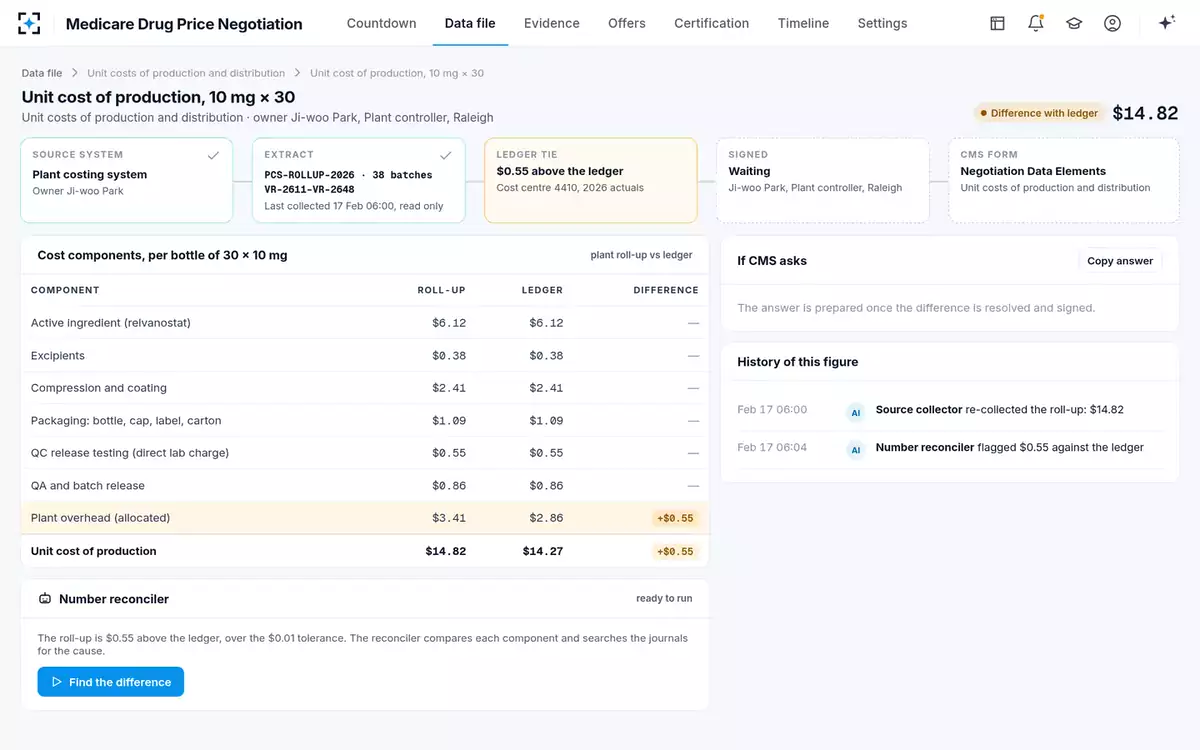Image resolution: width=1200 pixels, height=750 pixels.
Task: Click the $2.86 ledger value
Action: (x=546, y=518)
